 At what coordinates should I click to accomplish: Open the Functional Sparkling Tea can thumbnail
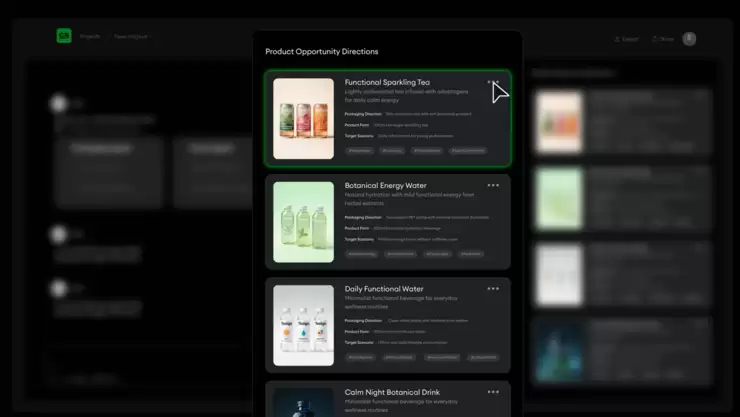(303, 119)
